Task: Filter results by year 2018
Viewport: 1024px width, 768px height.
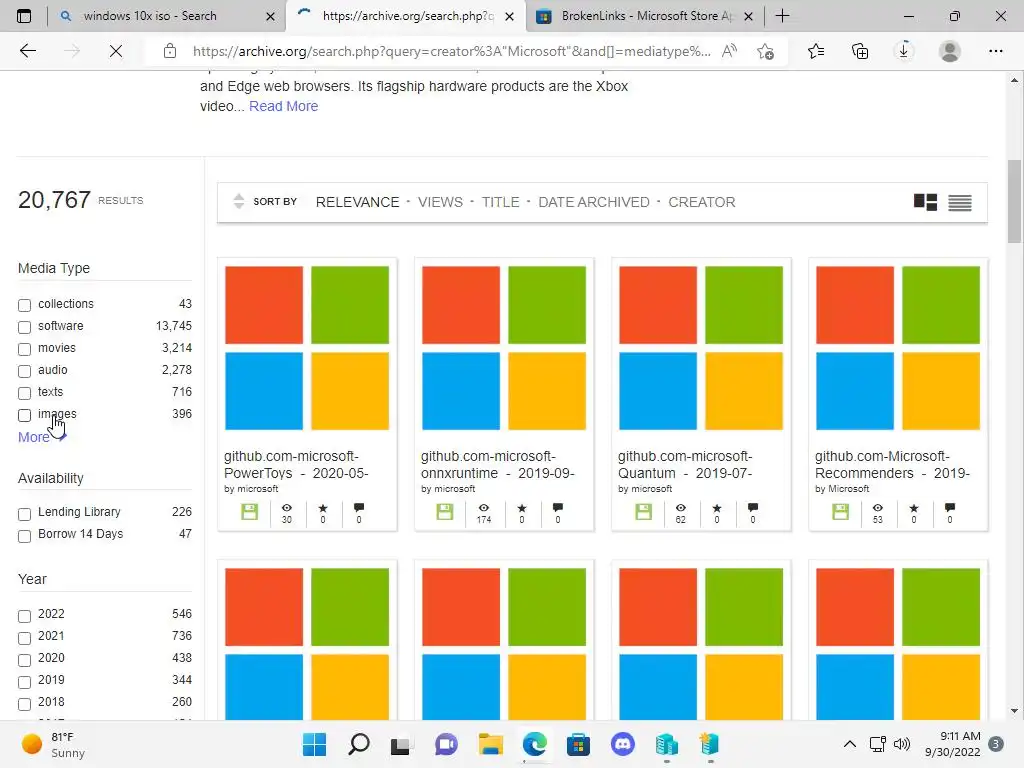Action: (x=24, y=705)
